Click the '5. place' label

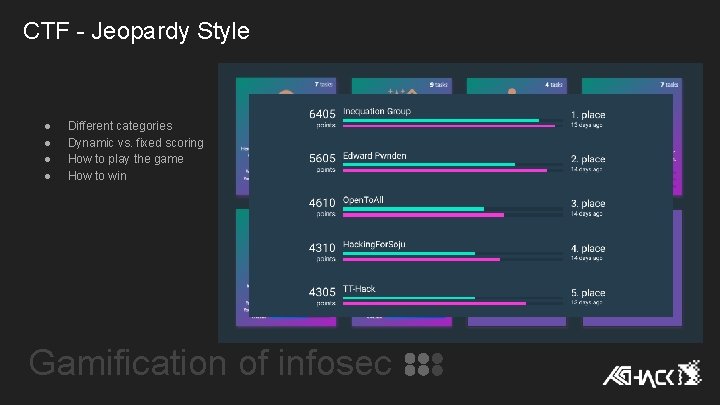588,292
